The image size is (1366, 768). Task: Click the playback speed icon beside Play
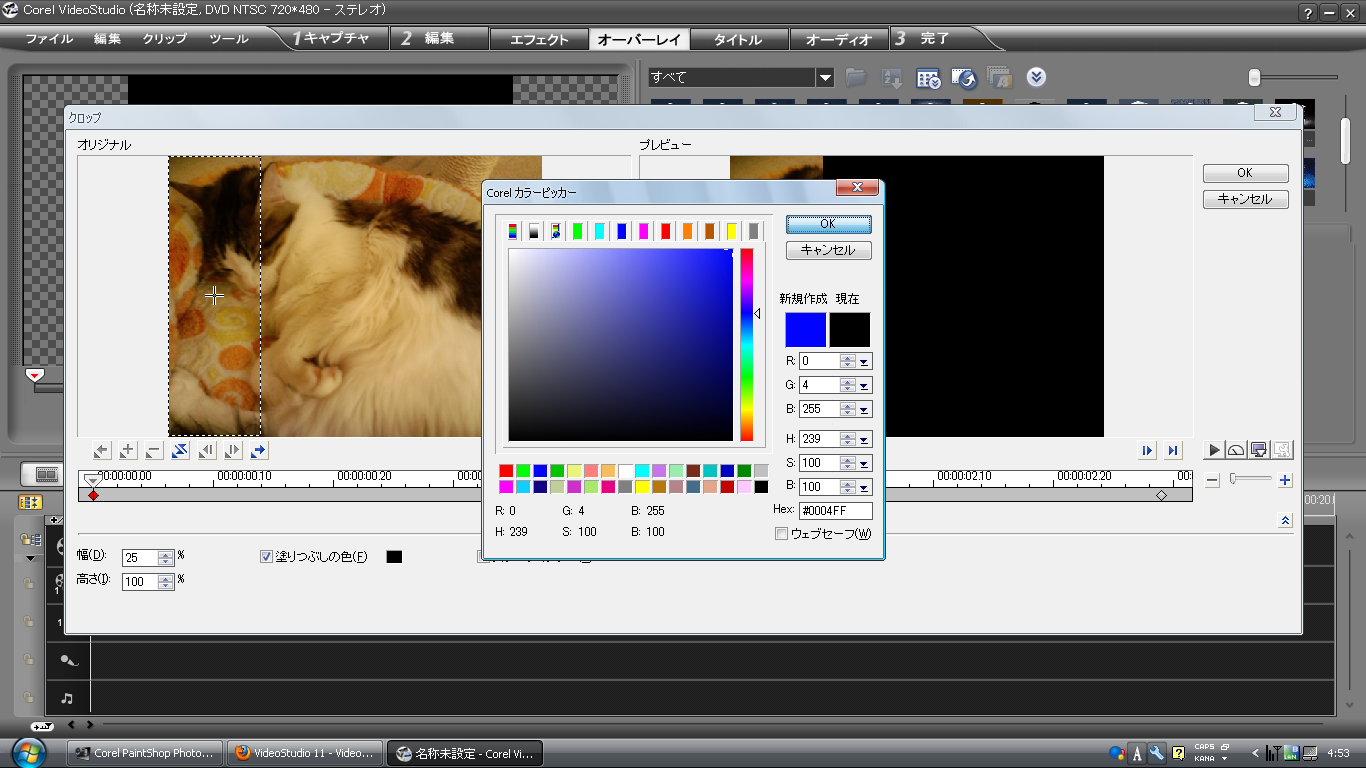tap(1236, 451)
